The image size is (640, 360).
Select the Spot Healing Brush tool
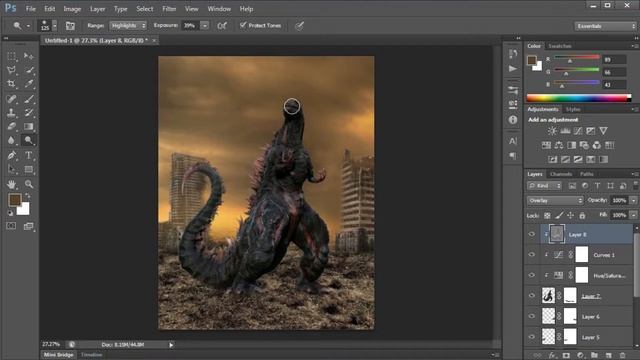click(x=11, y=98)
